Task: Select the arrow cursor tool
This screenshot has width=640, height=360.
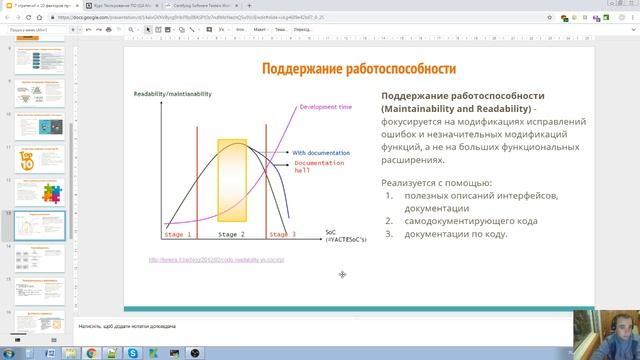Action: coord(148,30)
